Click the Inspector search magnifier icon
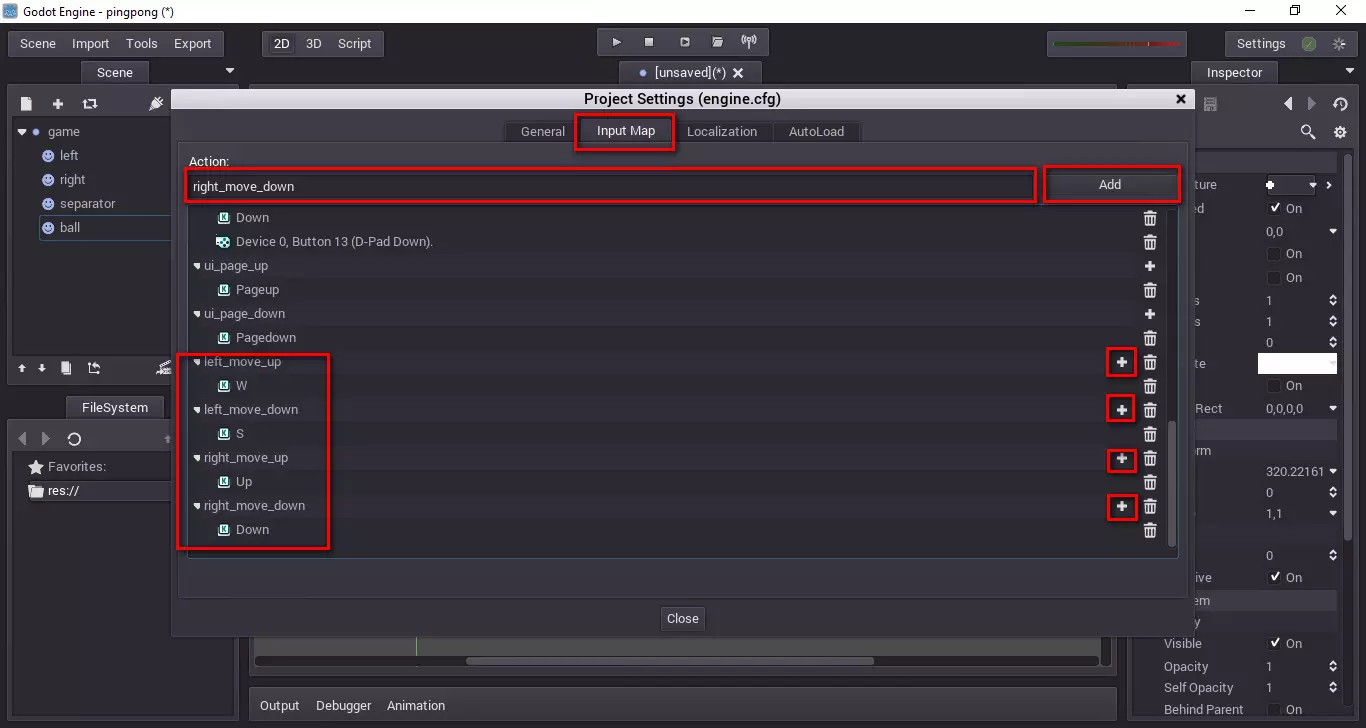 pos(1307,132)
